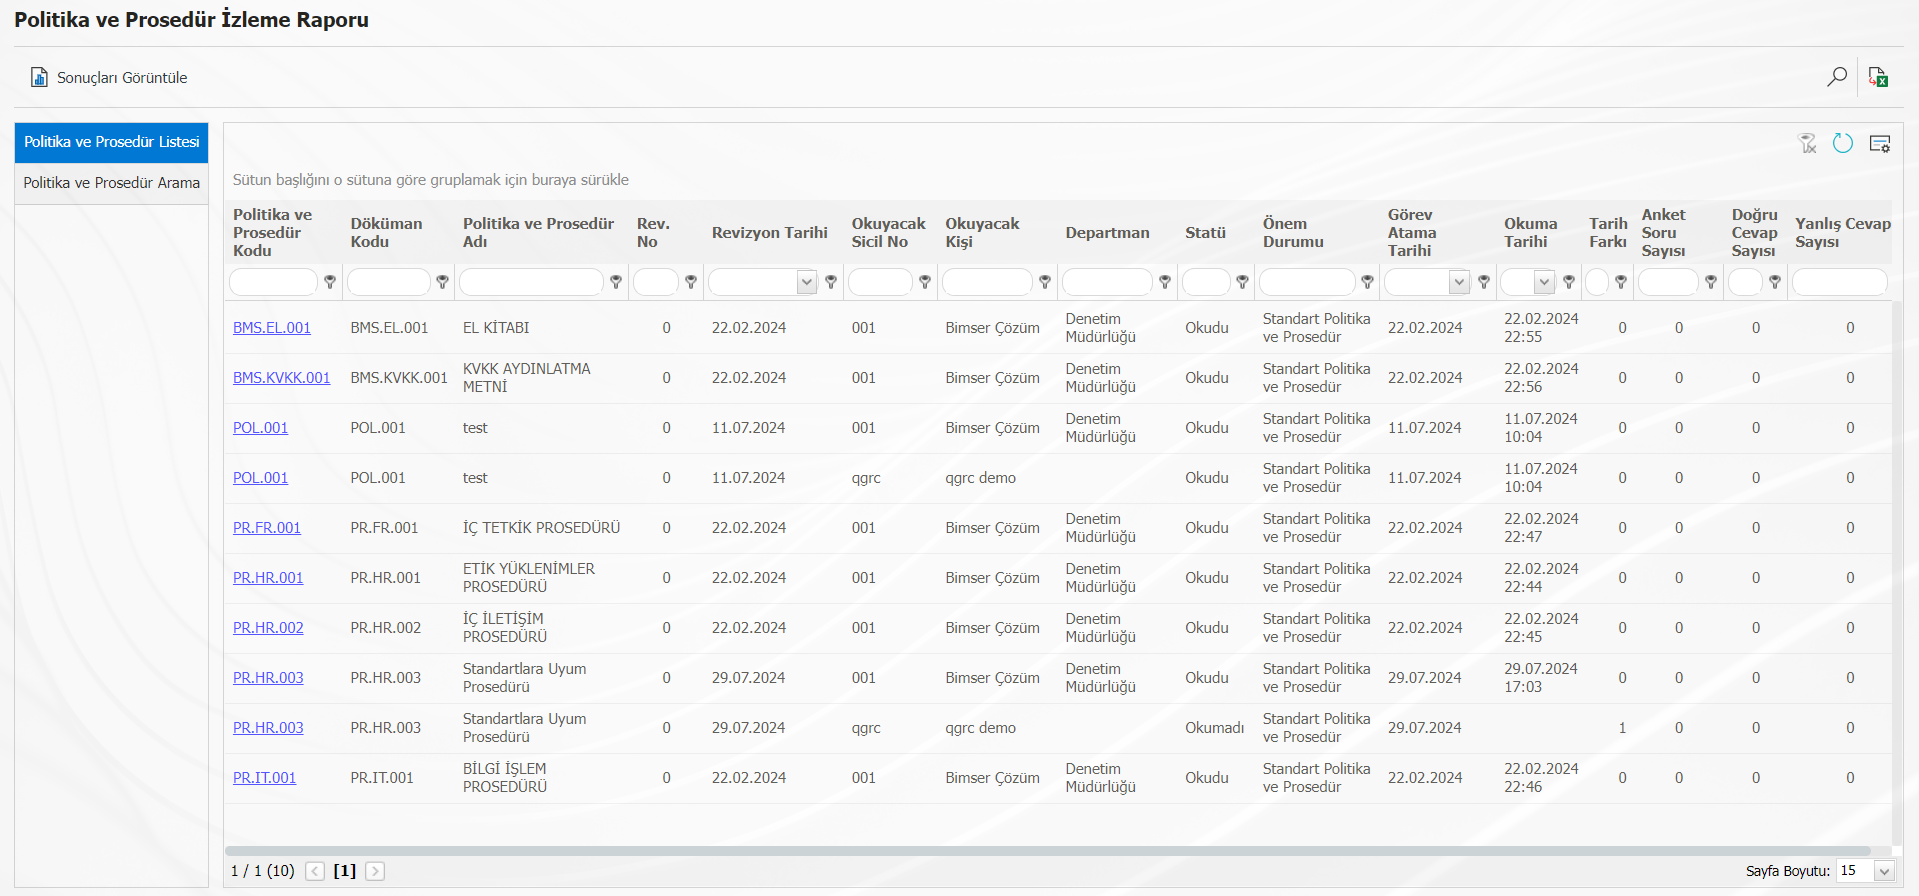Sort by the Departman column header
The width and height of the screenshot is (1919, 896).
coord(1107,233)
